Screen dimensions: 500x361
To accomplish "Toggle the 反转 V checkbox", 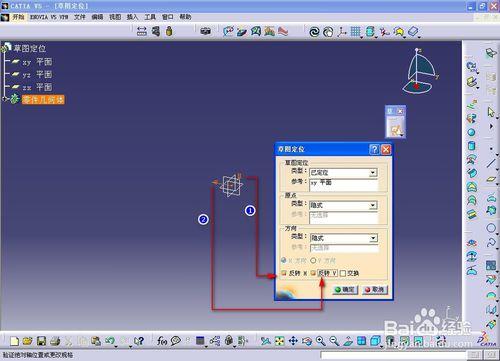I will [x=313, y=273].
